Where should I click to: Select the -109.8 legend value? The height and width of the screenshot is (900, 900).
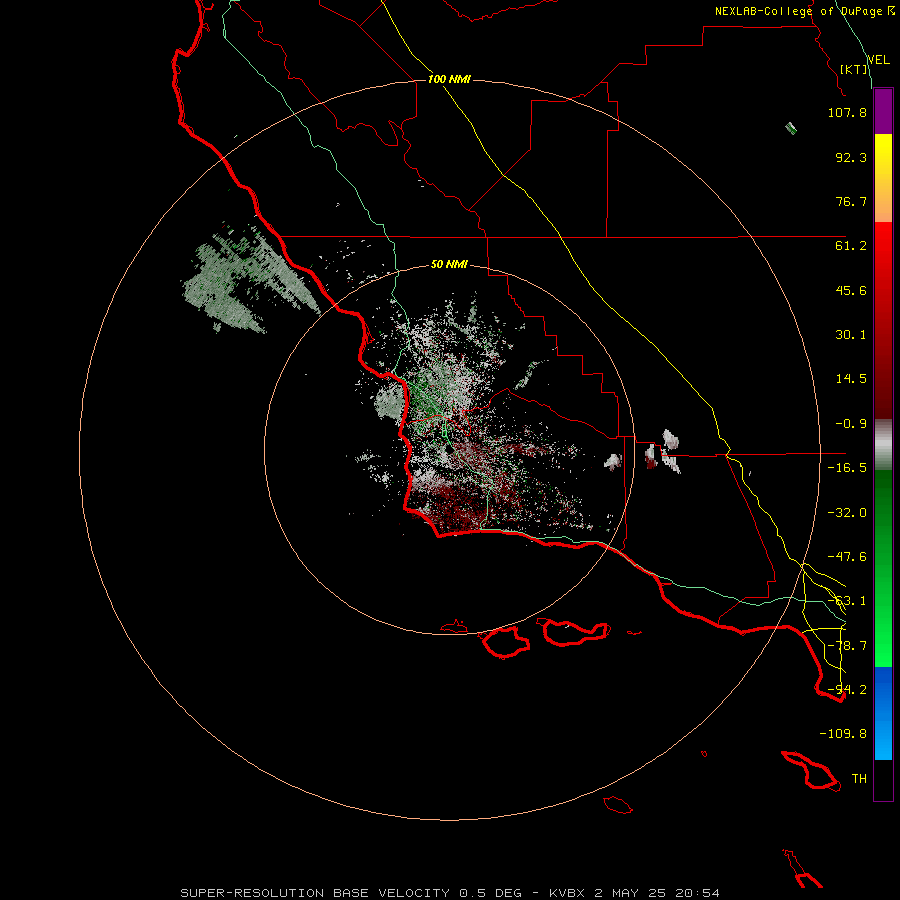[x=843, y=734]
